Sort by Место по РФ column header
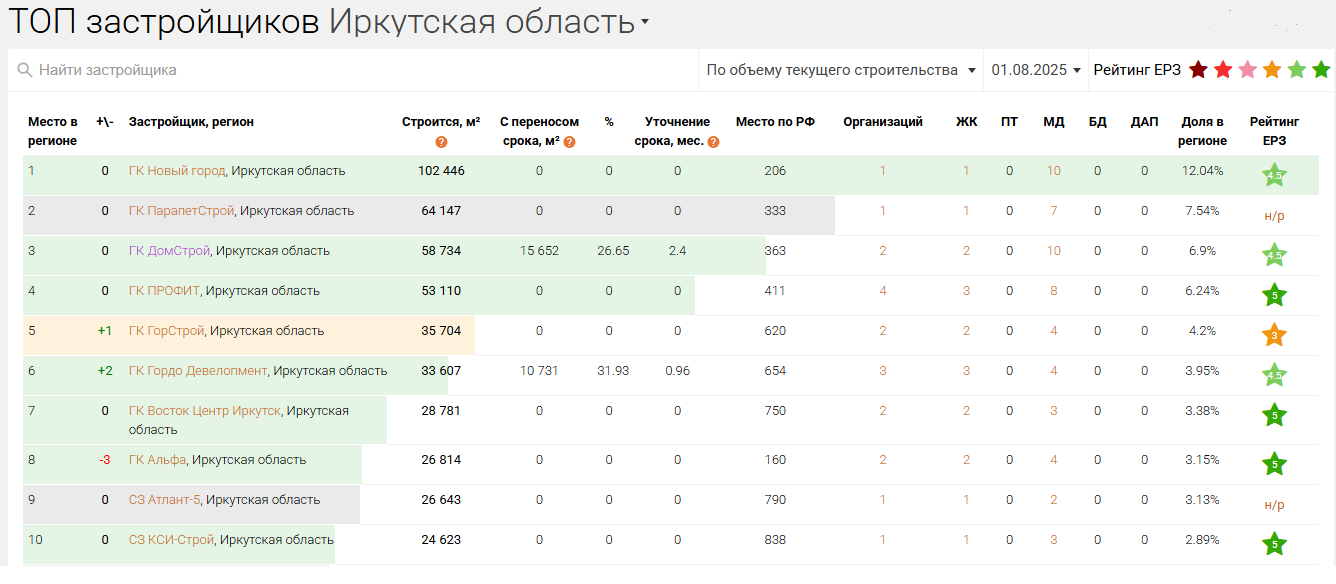1336x584 pixels. pyautogui.click(x=775, y=122)
